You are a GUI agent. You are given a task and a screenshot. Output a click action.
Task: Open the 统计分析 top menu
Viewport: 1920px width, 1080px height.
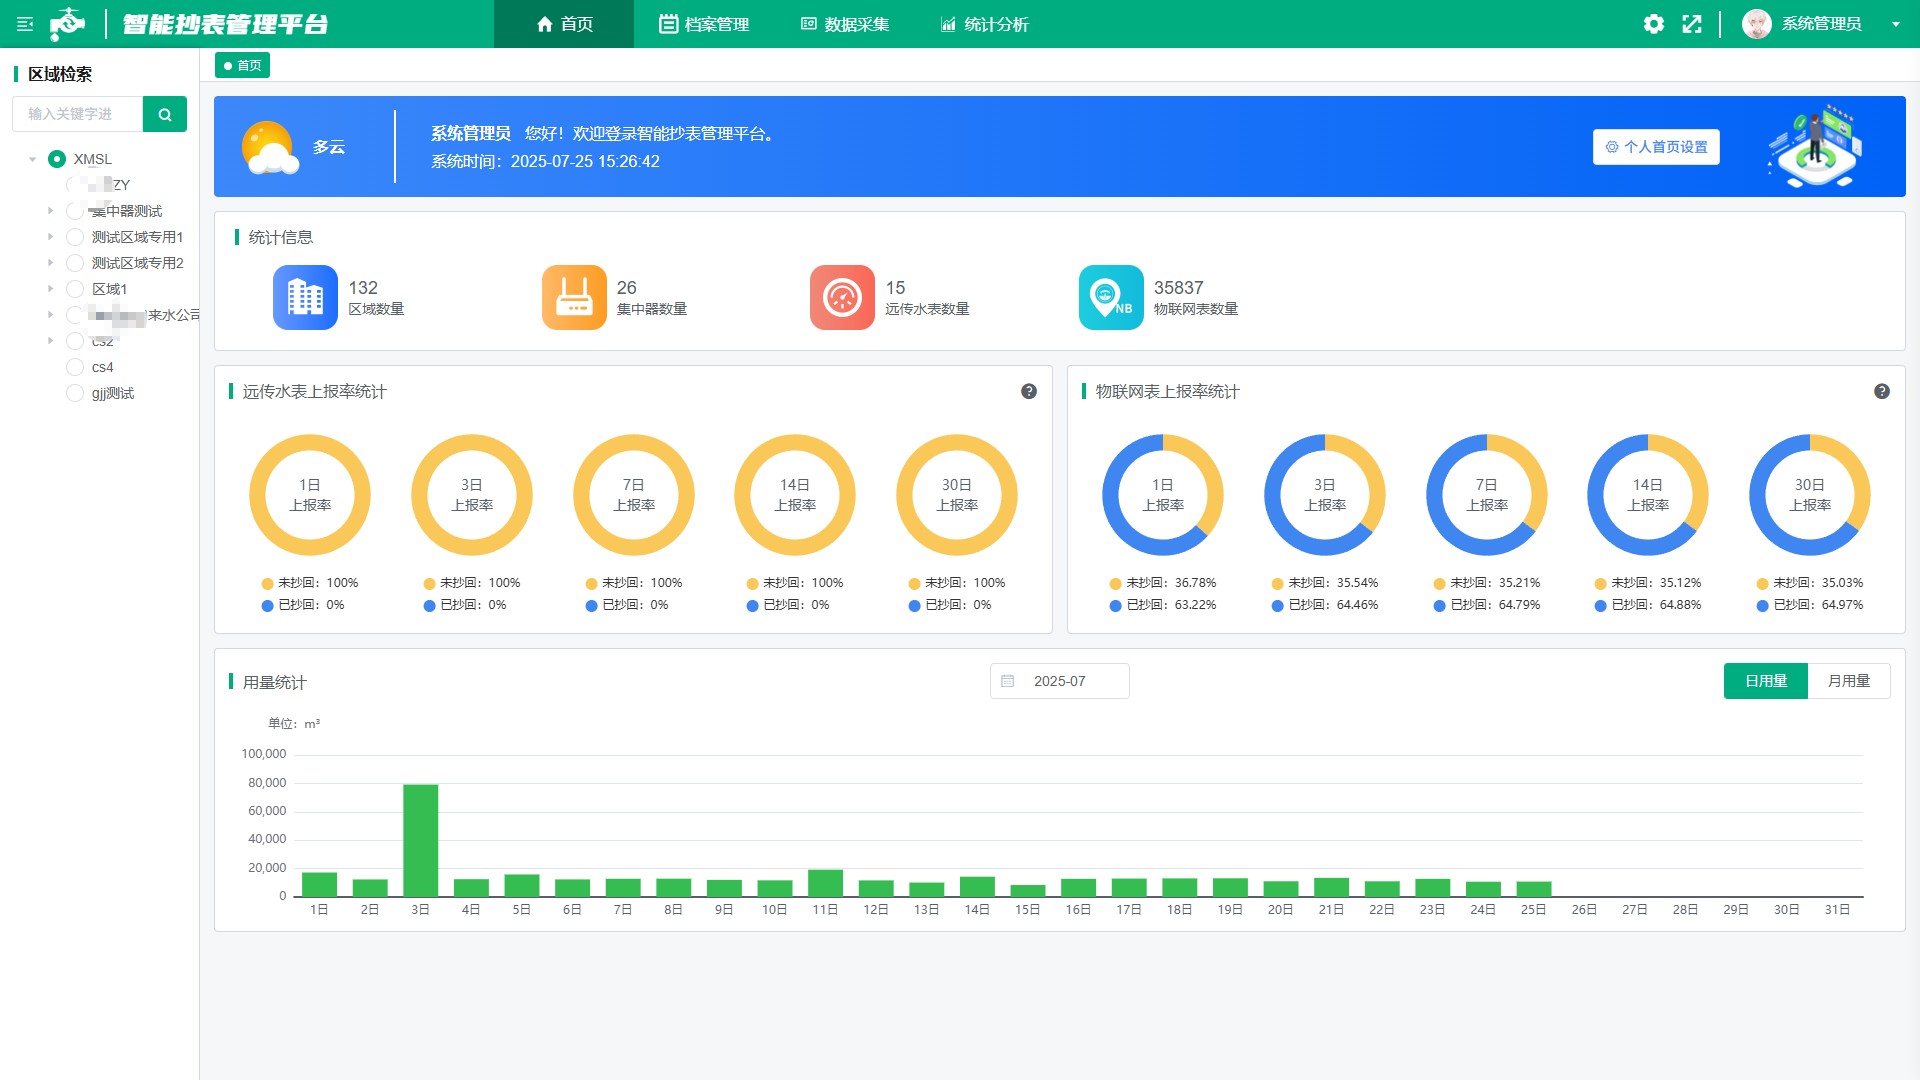(x=984, y=24)
